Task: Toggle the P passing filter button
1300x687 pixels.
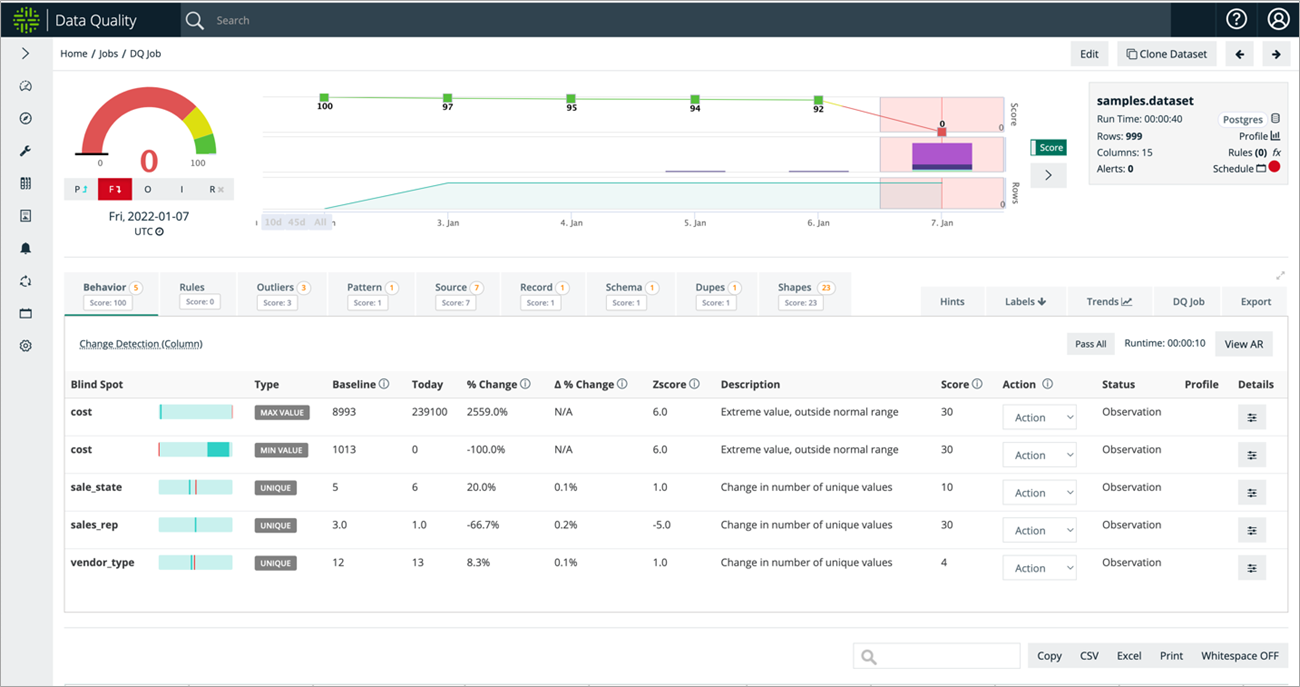Action: (x=81, y=189)
